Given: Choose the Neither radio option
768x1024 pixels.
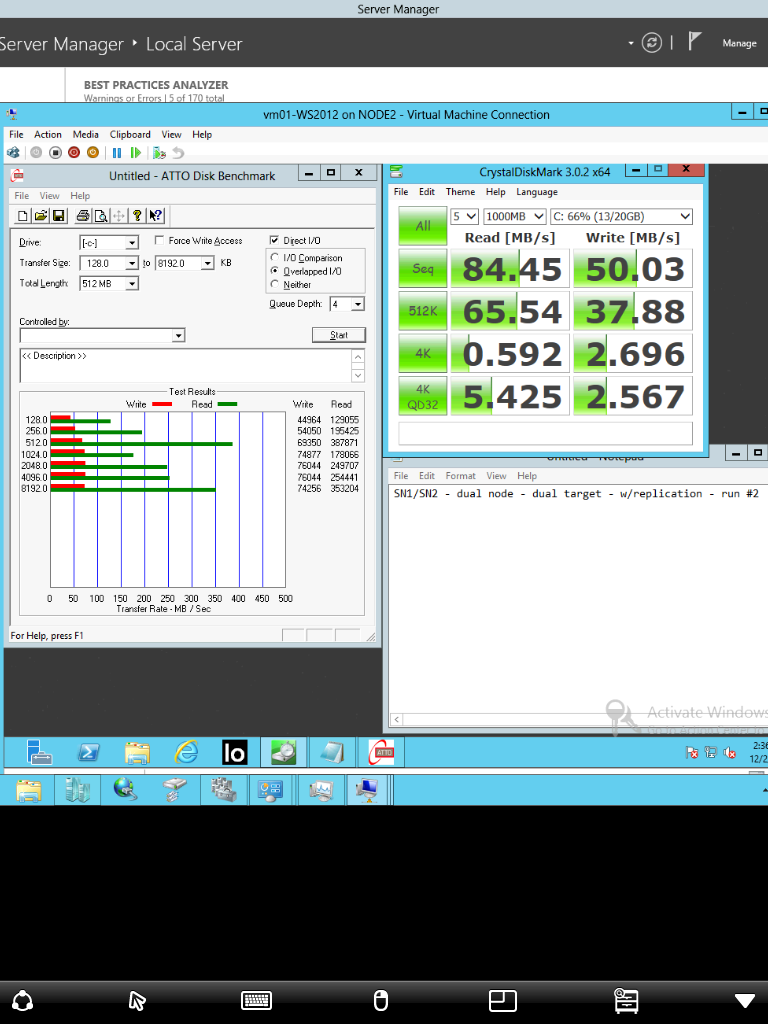Looking at the screenshot, I should [274, 284].
